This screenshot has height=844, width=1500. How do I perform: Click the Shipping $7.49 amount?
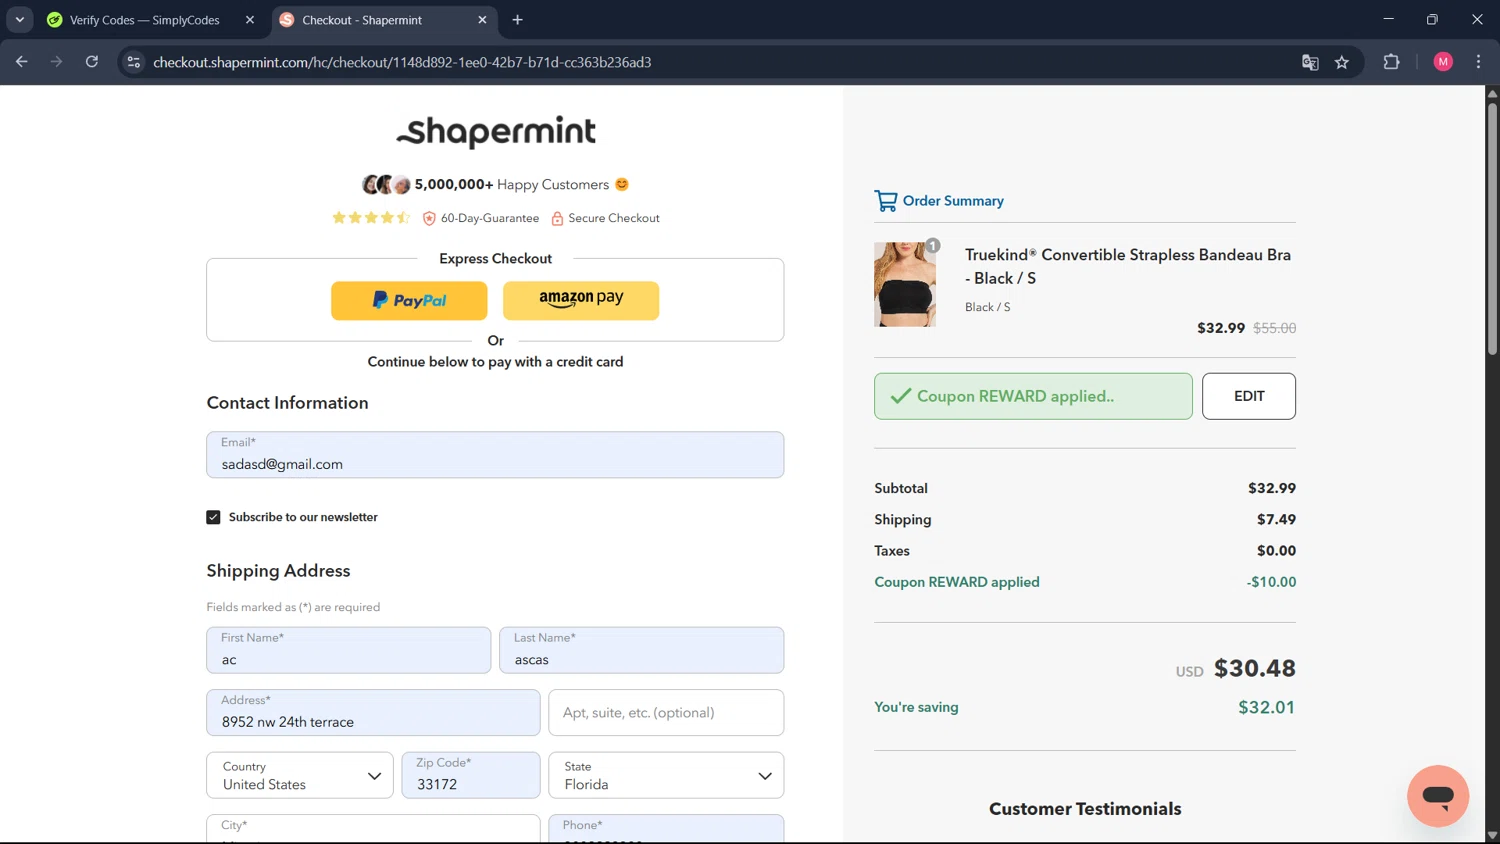(1276, 519)
